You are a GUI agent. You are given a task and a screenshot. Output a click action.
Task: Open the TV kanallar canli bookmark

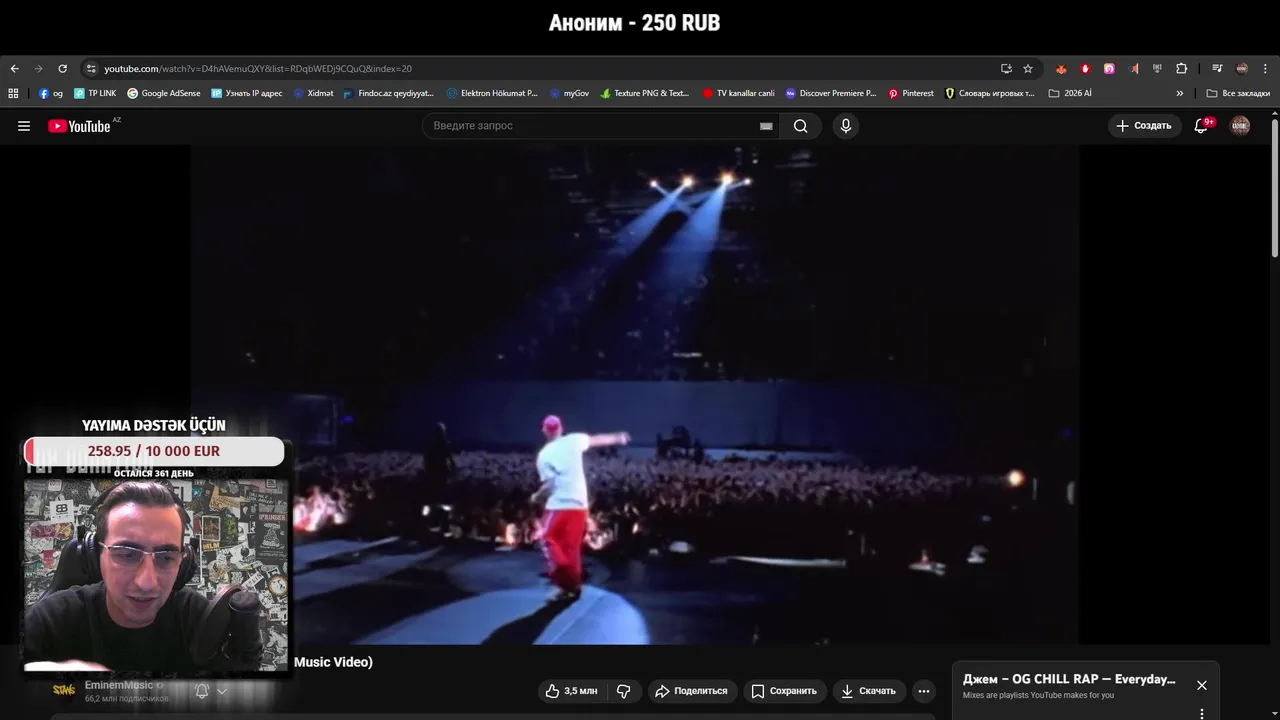(x=738, y=93)
